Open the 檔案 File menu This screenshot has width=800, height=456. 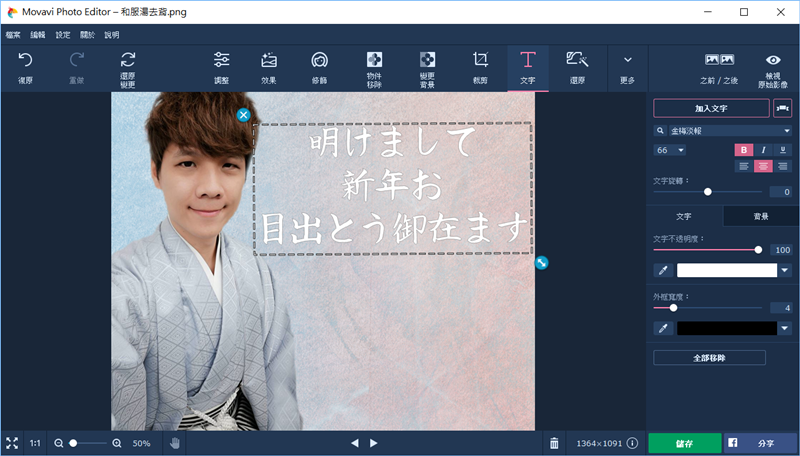(13, 35)
